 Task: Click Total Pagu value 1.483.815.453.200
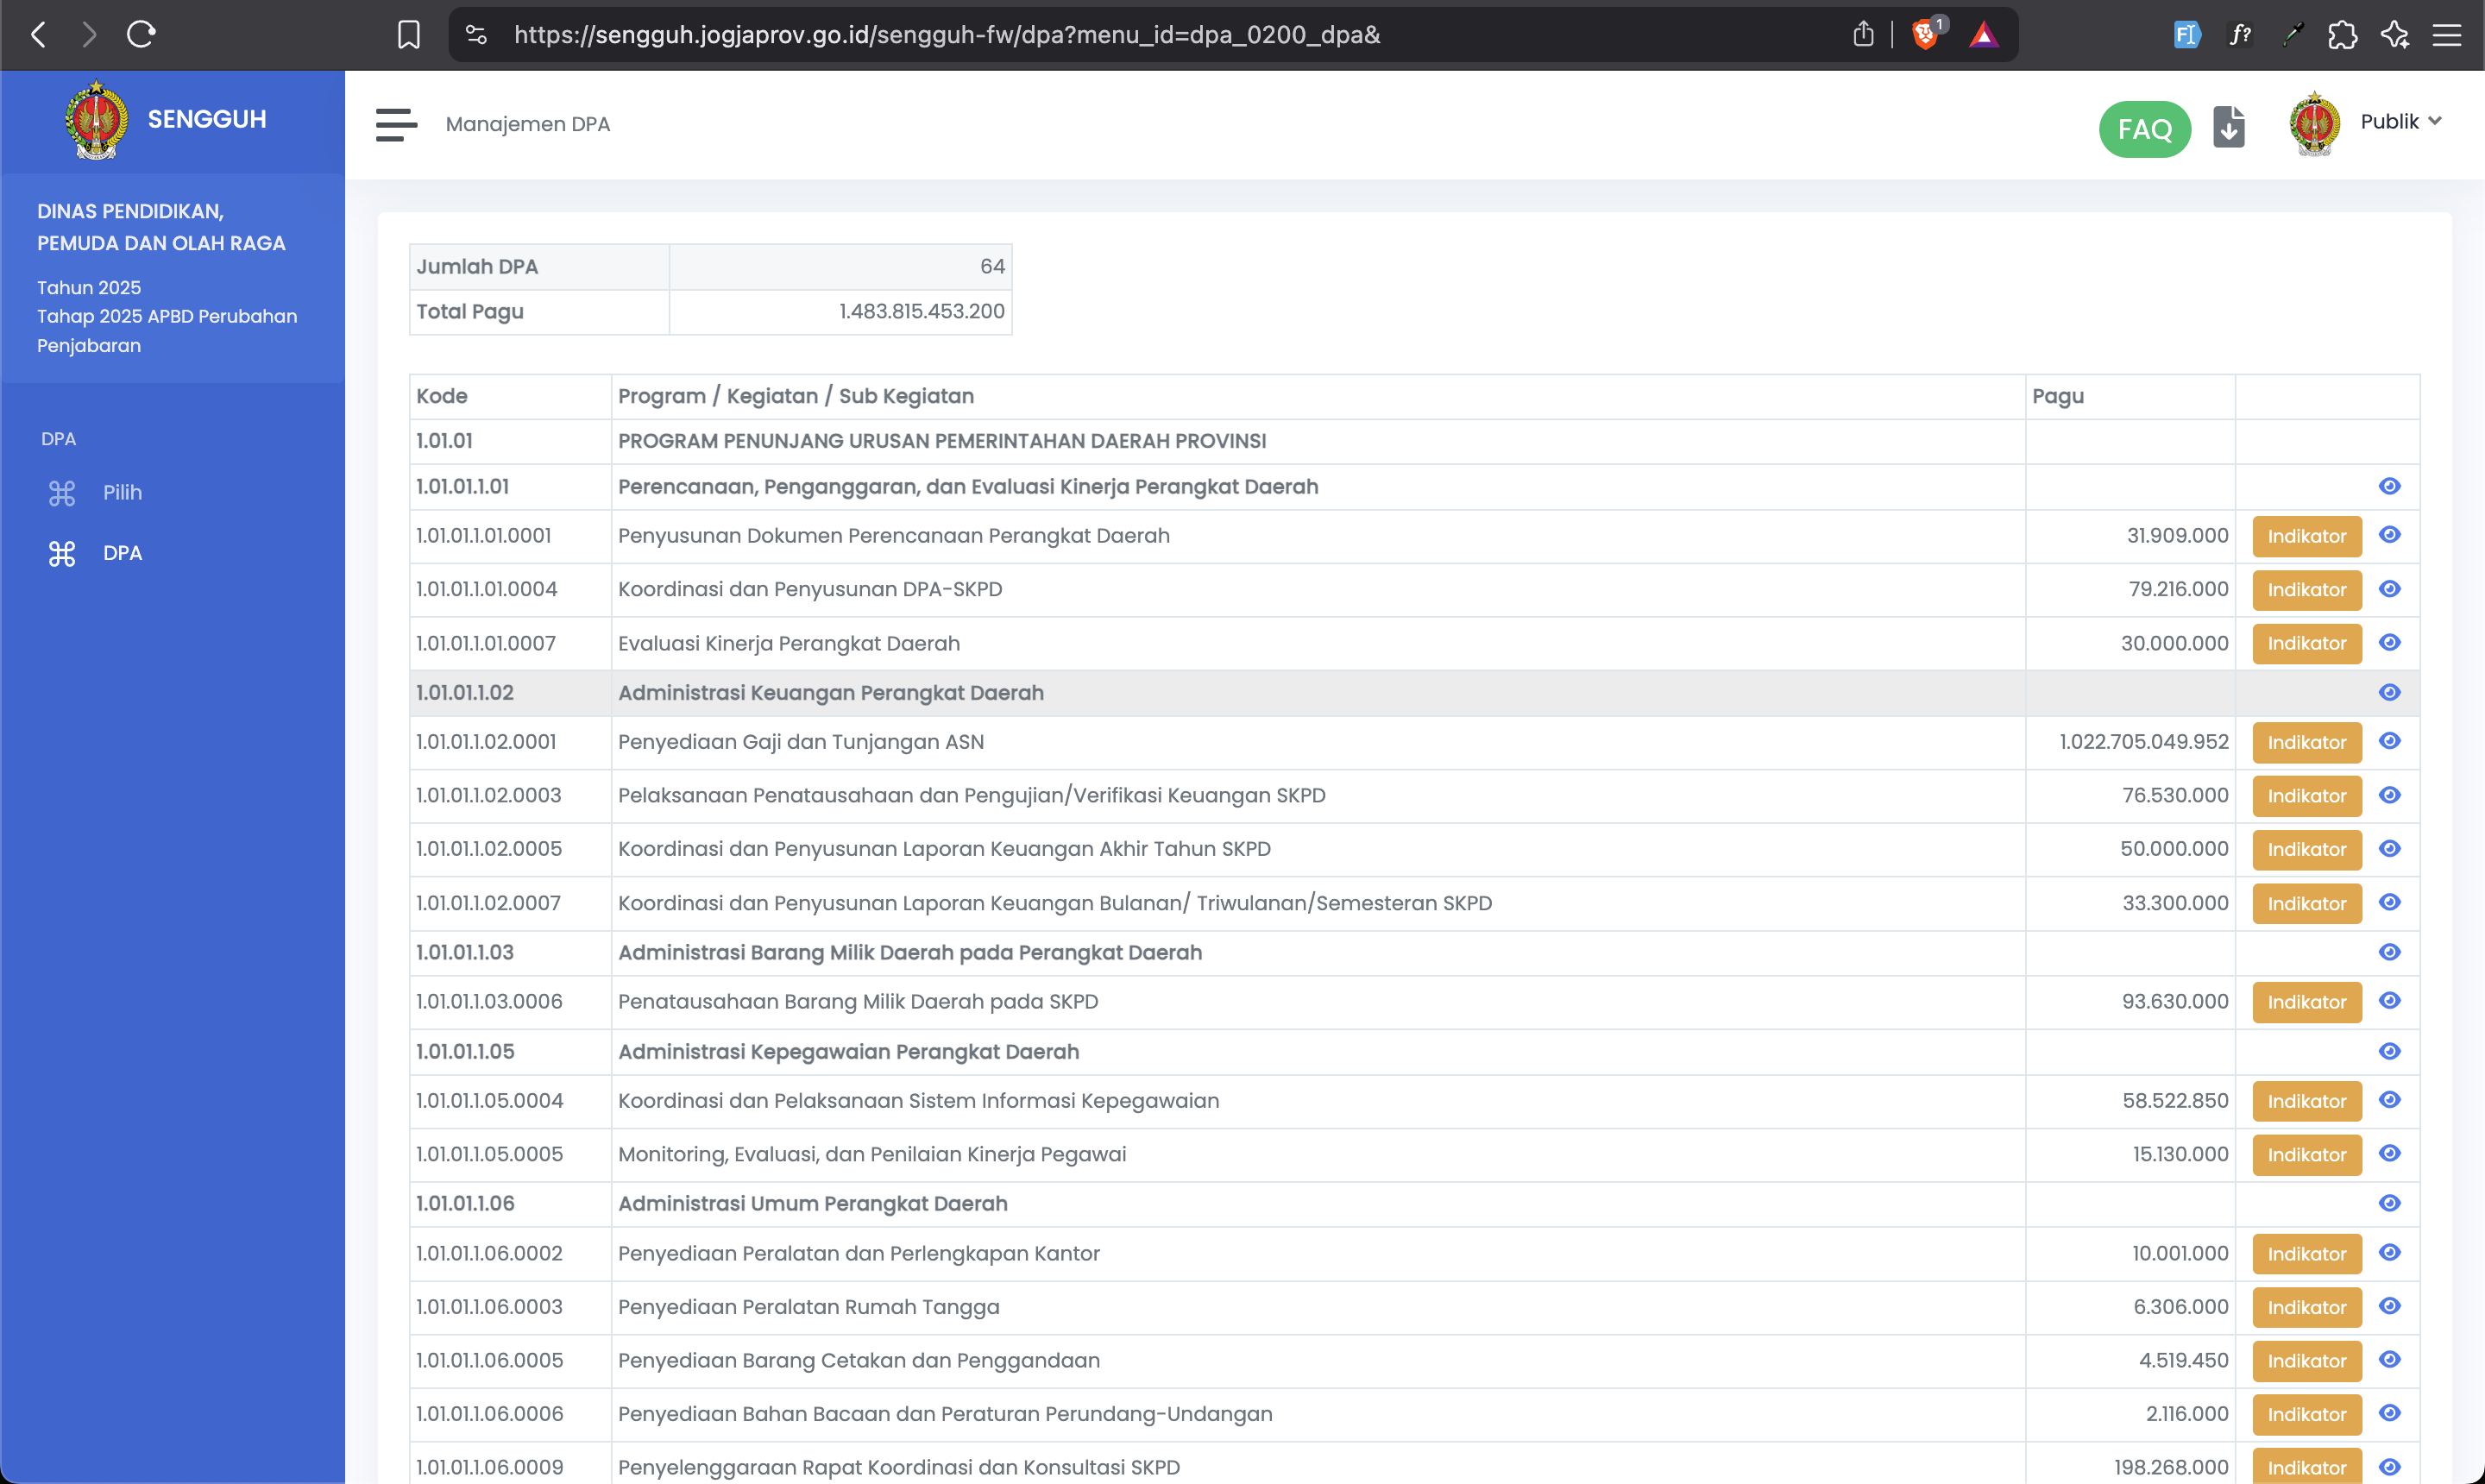(921, 311)
